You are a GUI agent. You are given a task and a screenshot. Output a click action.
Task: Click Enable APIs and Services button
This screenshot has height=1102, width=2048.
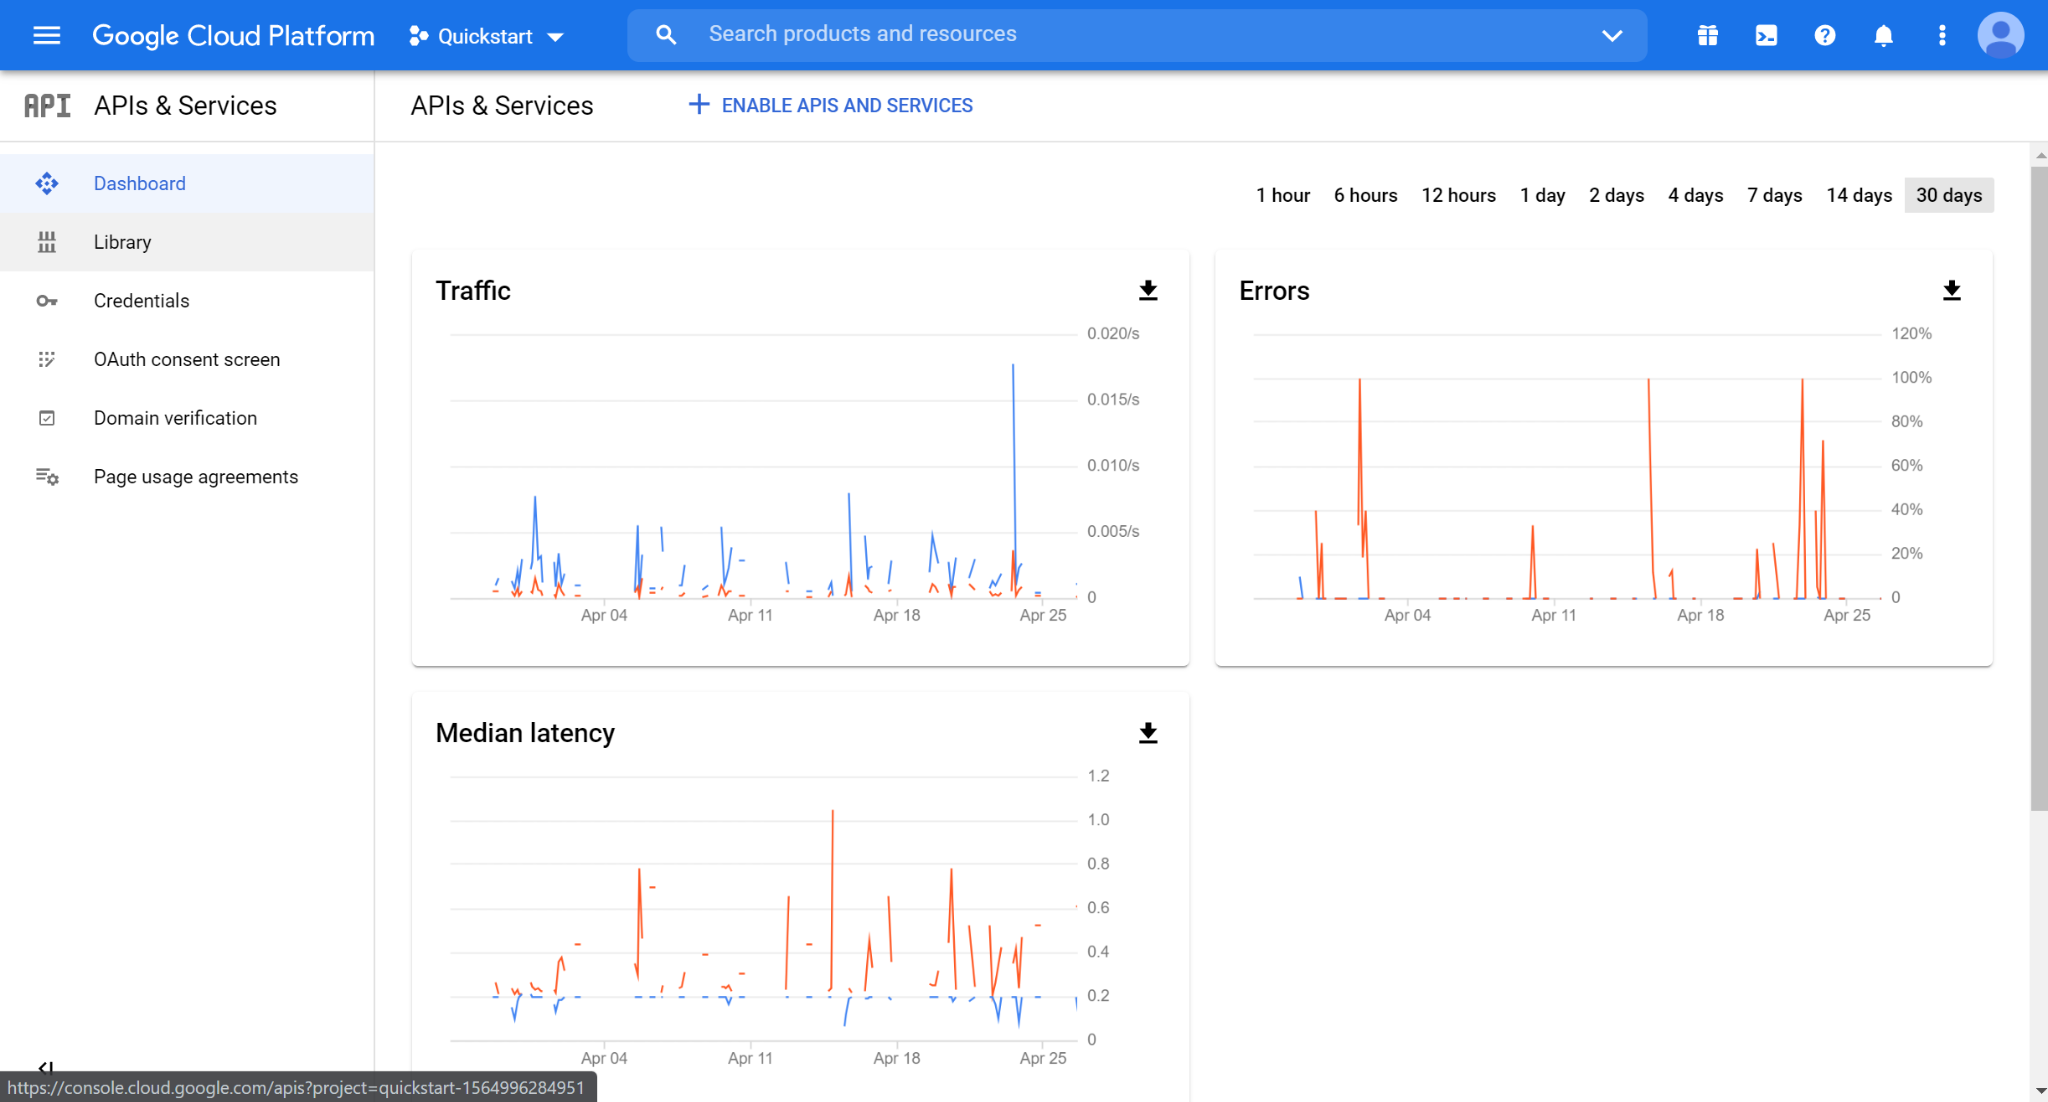[830, 105]
